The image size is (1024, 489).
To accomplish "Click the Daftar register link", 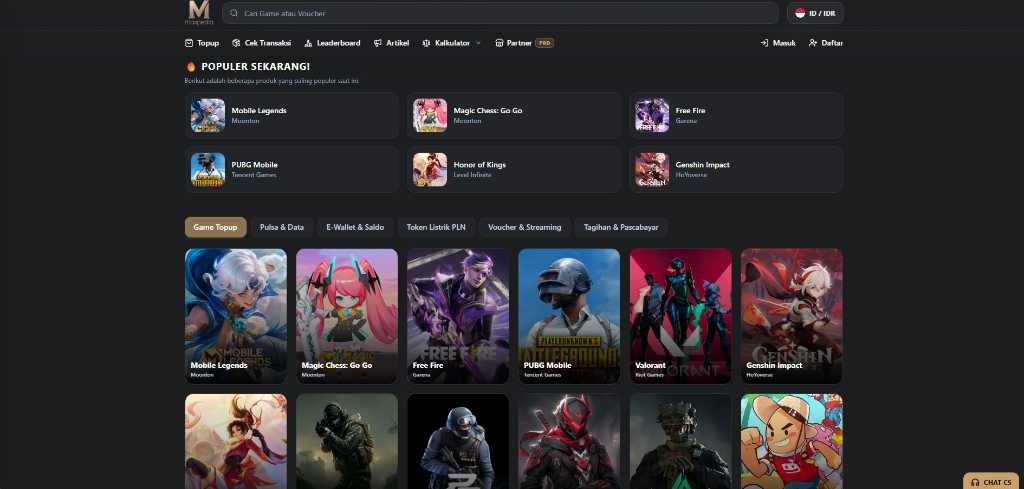I will tap(825, 43).
